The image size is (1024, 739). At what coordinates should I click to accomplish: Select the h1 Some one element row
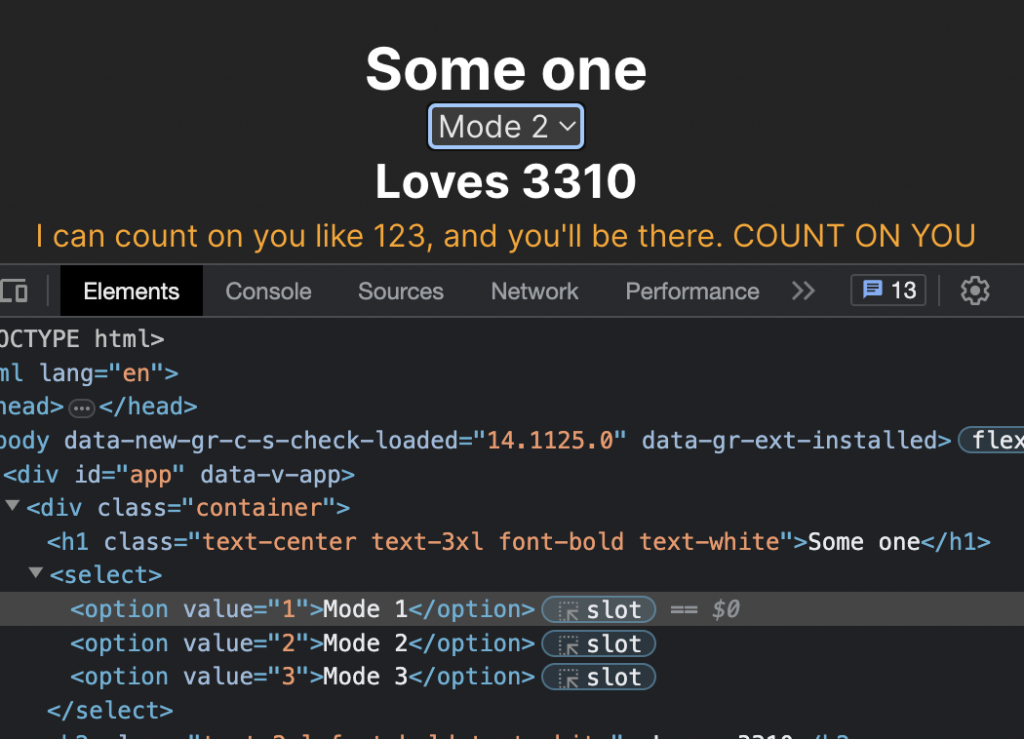click(512, 542)
